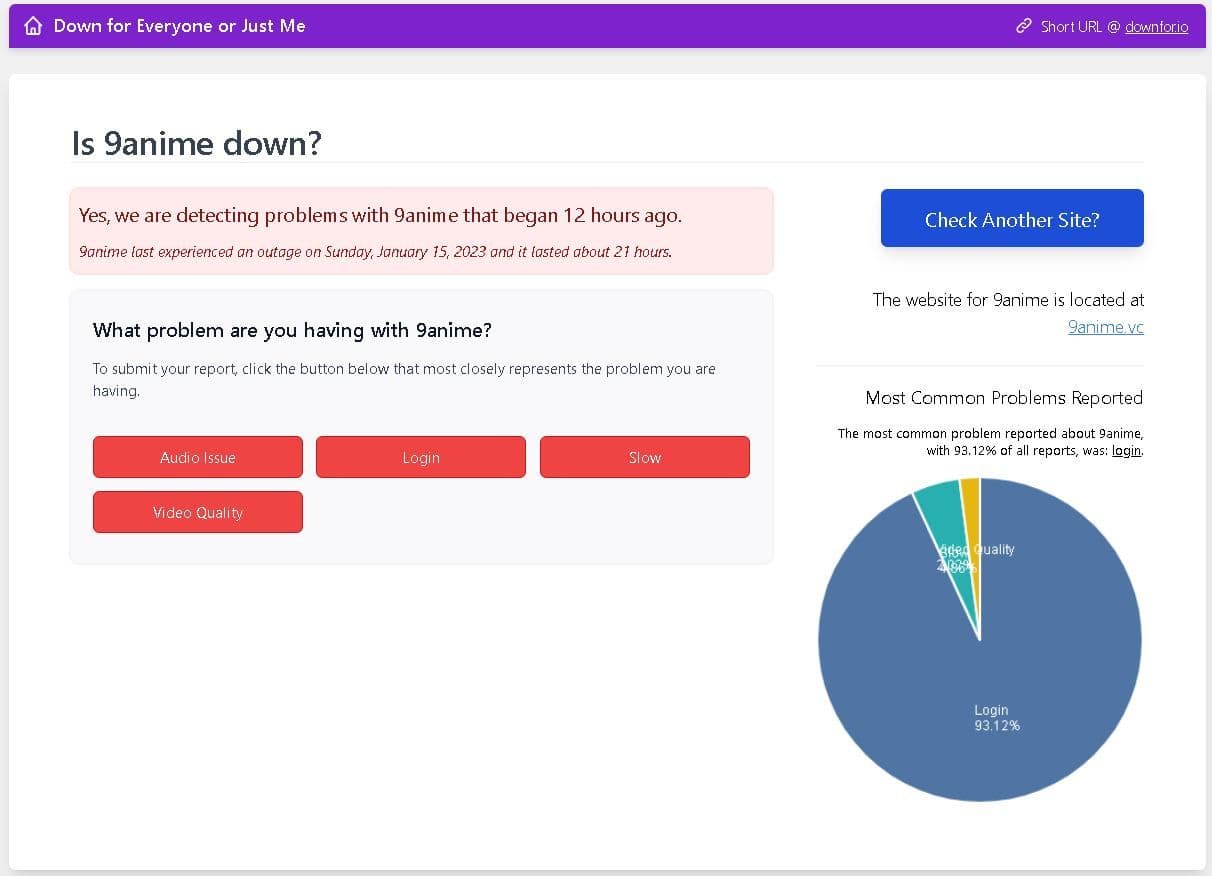Viewport: 1212px width, 876px height.
Task: Click the Is 9anime down? heading
Action: [197, 144]
